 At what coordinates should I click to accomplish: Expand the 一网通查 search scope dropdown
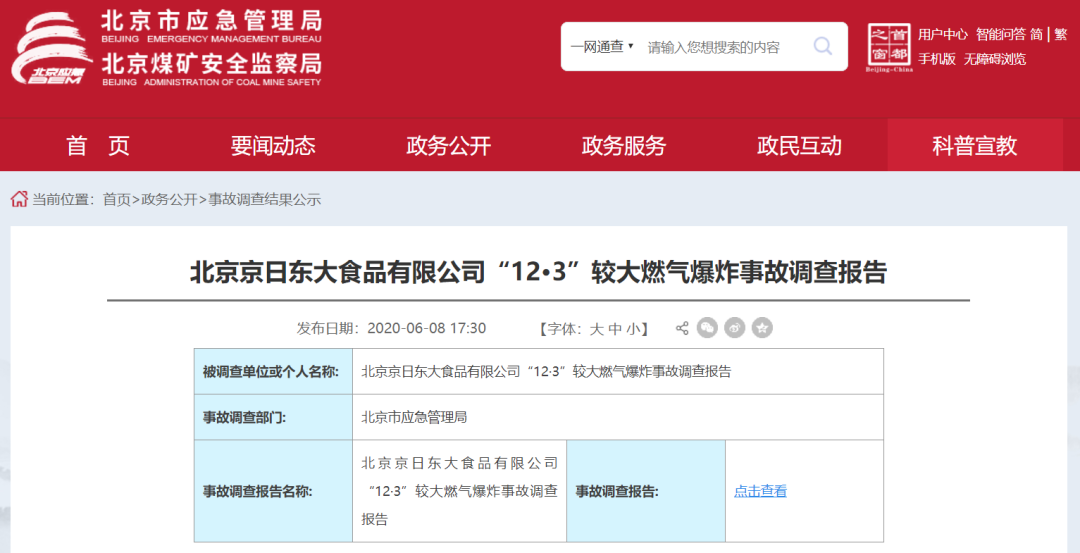601,47
